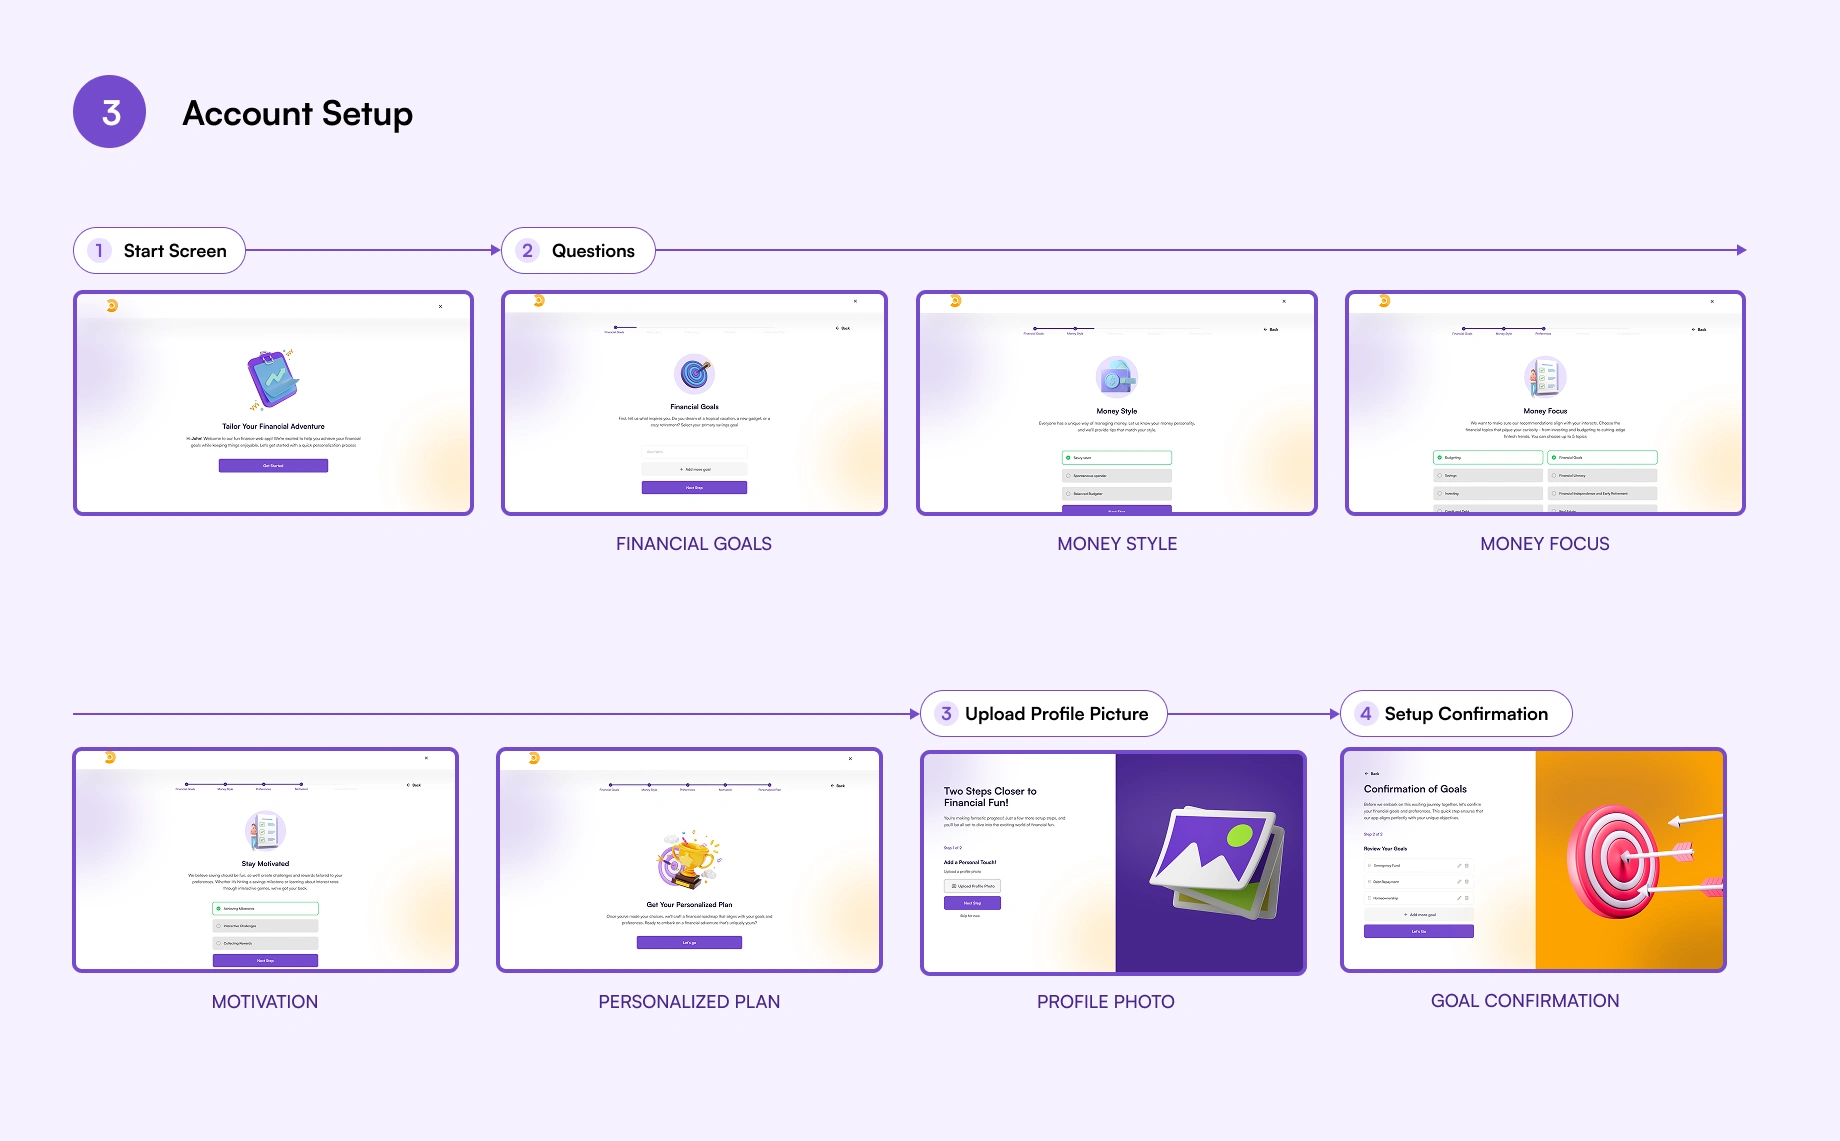Click the trash icon next to Debt Repayment goal

click(x=1466, y=882)
